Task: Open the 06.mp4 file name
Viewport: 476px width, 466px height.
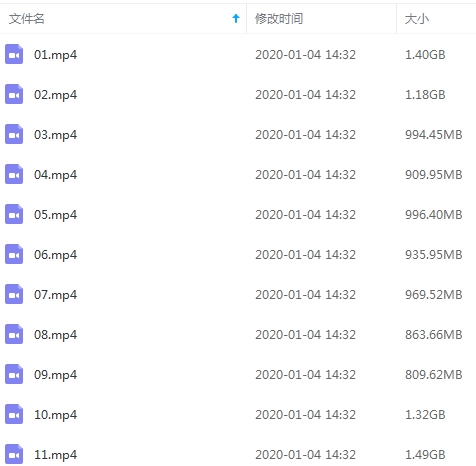Action: 55,255
